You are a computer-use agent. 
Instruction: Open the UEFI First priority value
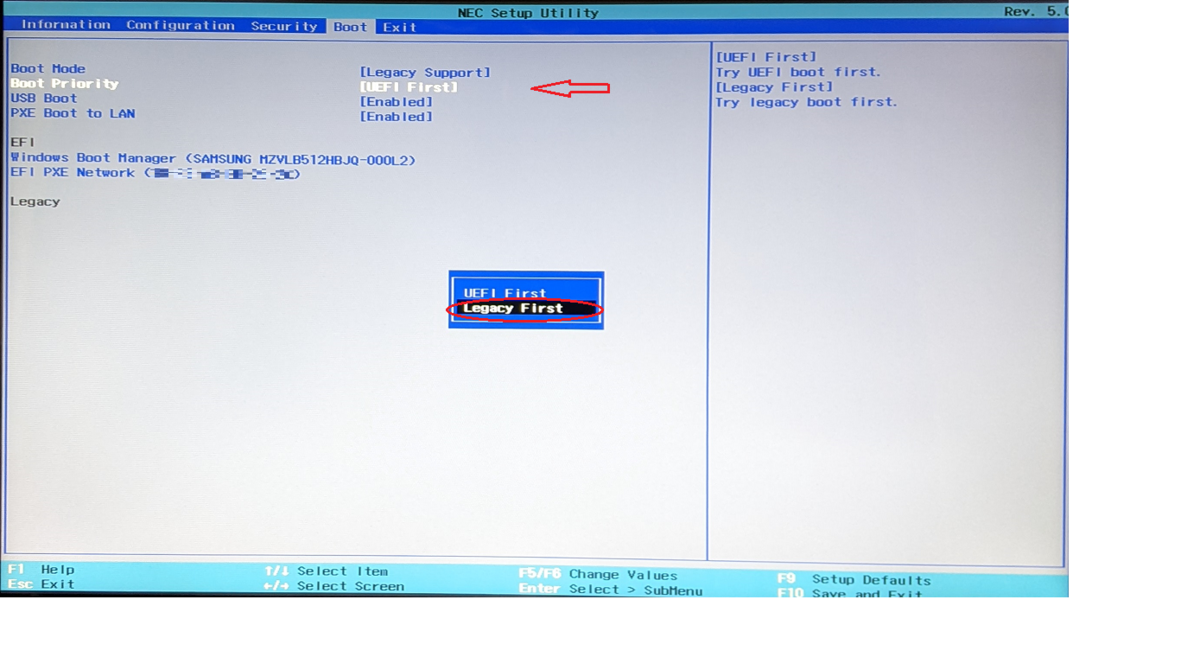pos(408,88)
